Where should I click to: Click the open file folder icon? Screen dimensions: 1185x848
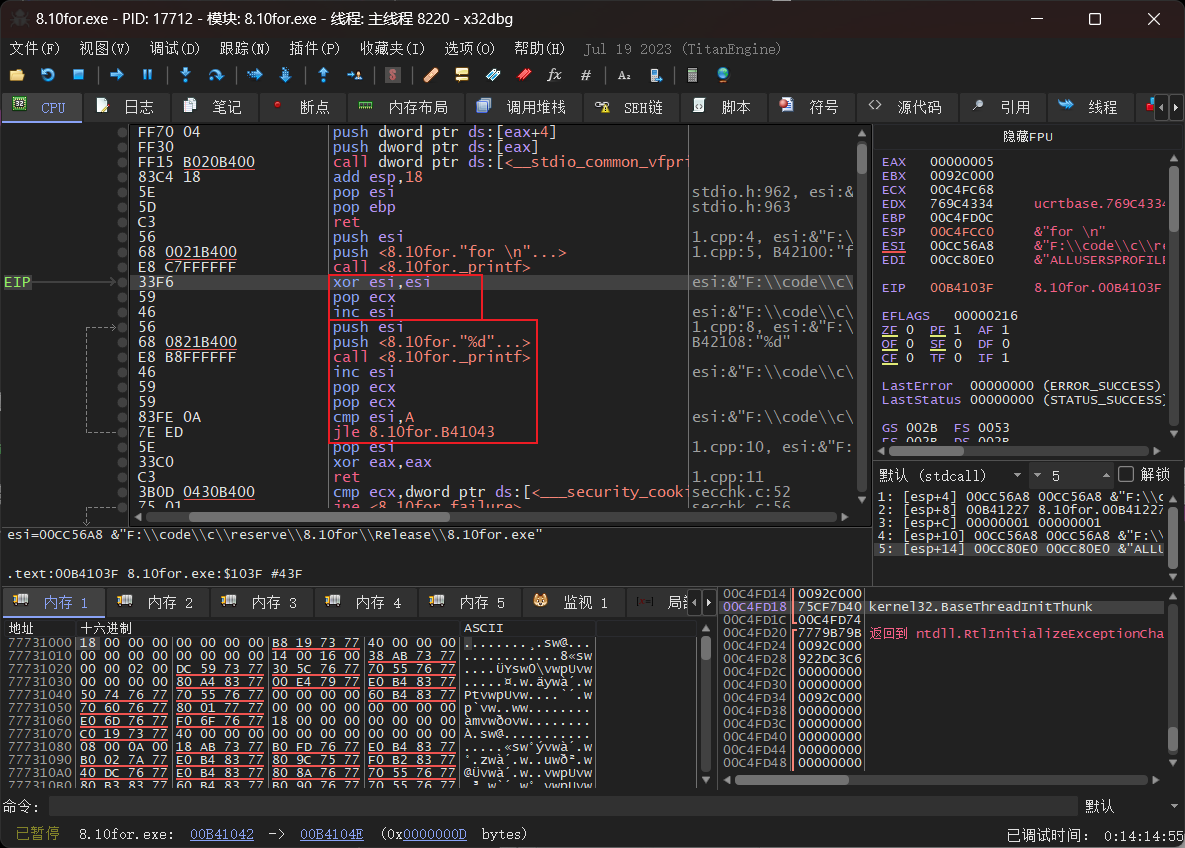(17, 75)
